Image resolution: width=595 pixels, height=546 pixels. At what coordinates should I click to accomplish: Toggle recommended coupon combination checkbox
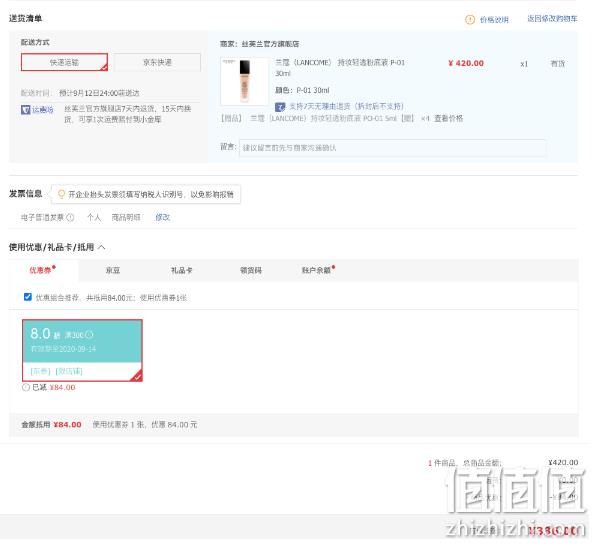coord(28,297)
